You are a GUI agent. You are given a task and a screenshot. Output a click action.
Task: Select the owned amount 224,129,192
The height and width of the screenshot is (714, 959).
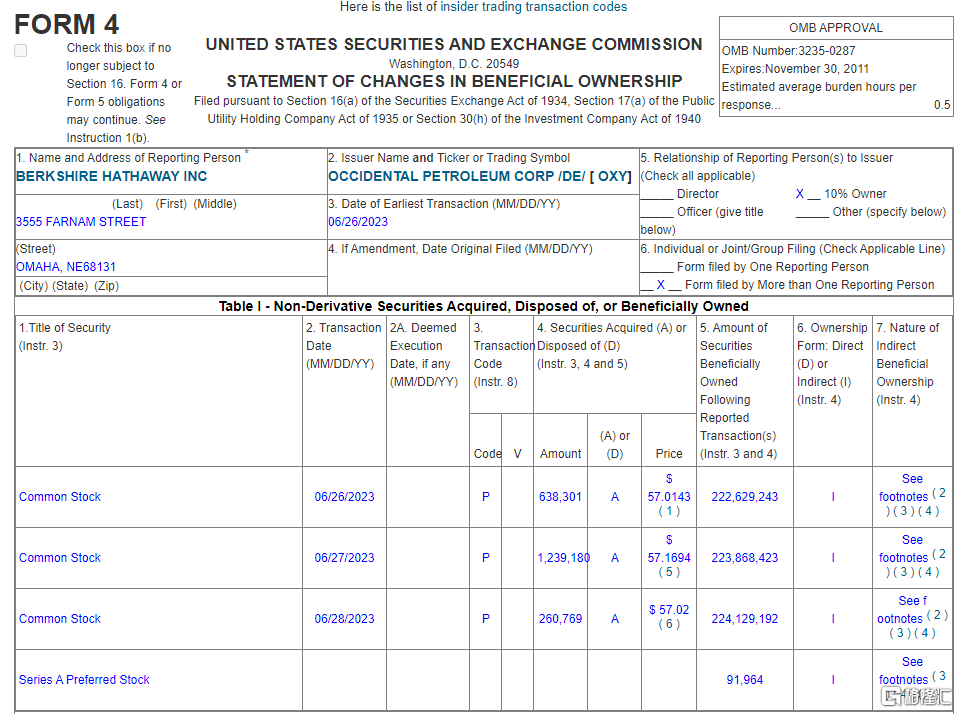pyautogui.click(x=744, y=619)
